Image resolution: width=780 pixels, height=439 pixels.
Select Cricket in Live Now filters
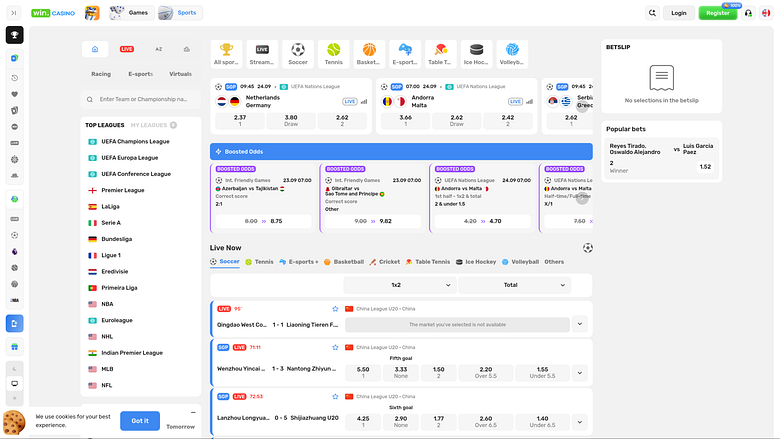pos(385,262)
